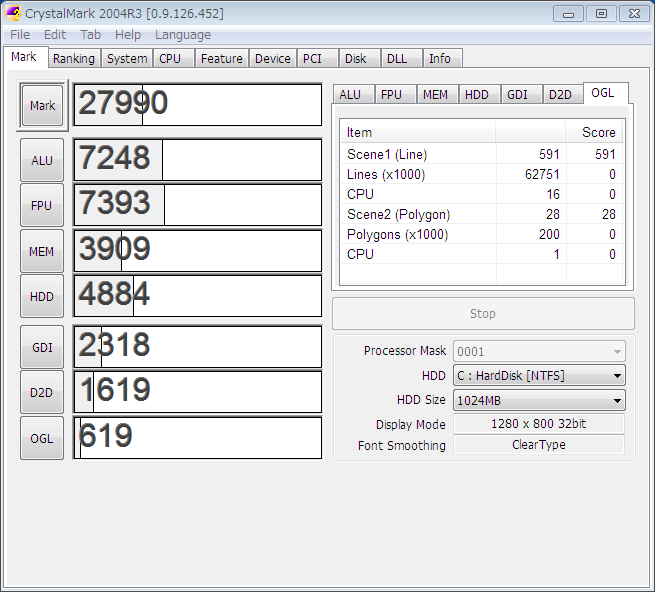Viewport: 655px width, 592px height.
Task: Run the D2D benchmark button
Action: [42, 392]
